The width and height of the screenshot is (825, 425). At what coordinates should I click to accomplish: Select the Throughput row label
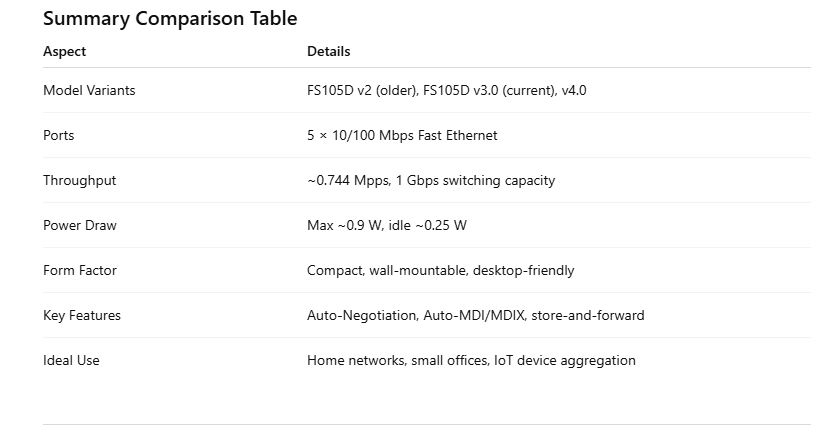click(x=79, y=180)
